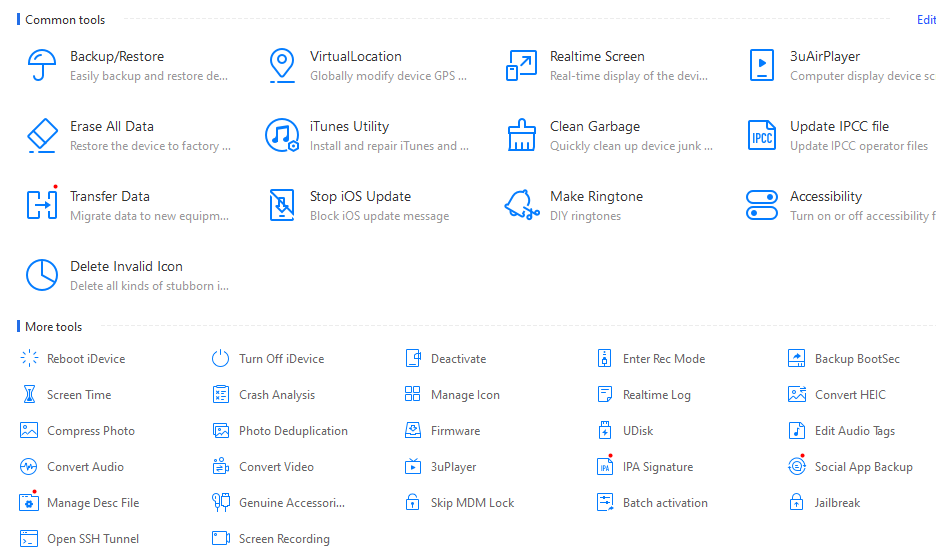
Task: Click the Backup BootSec icon
Action: point(796,358)
